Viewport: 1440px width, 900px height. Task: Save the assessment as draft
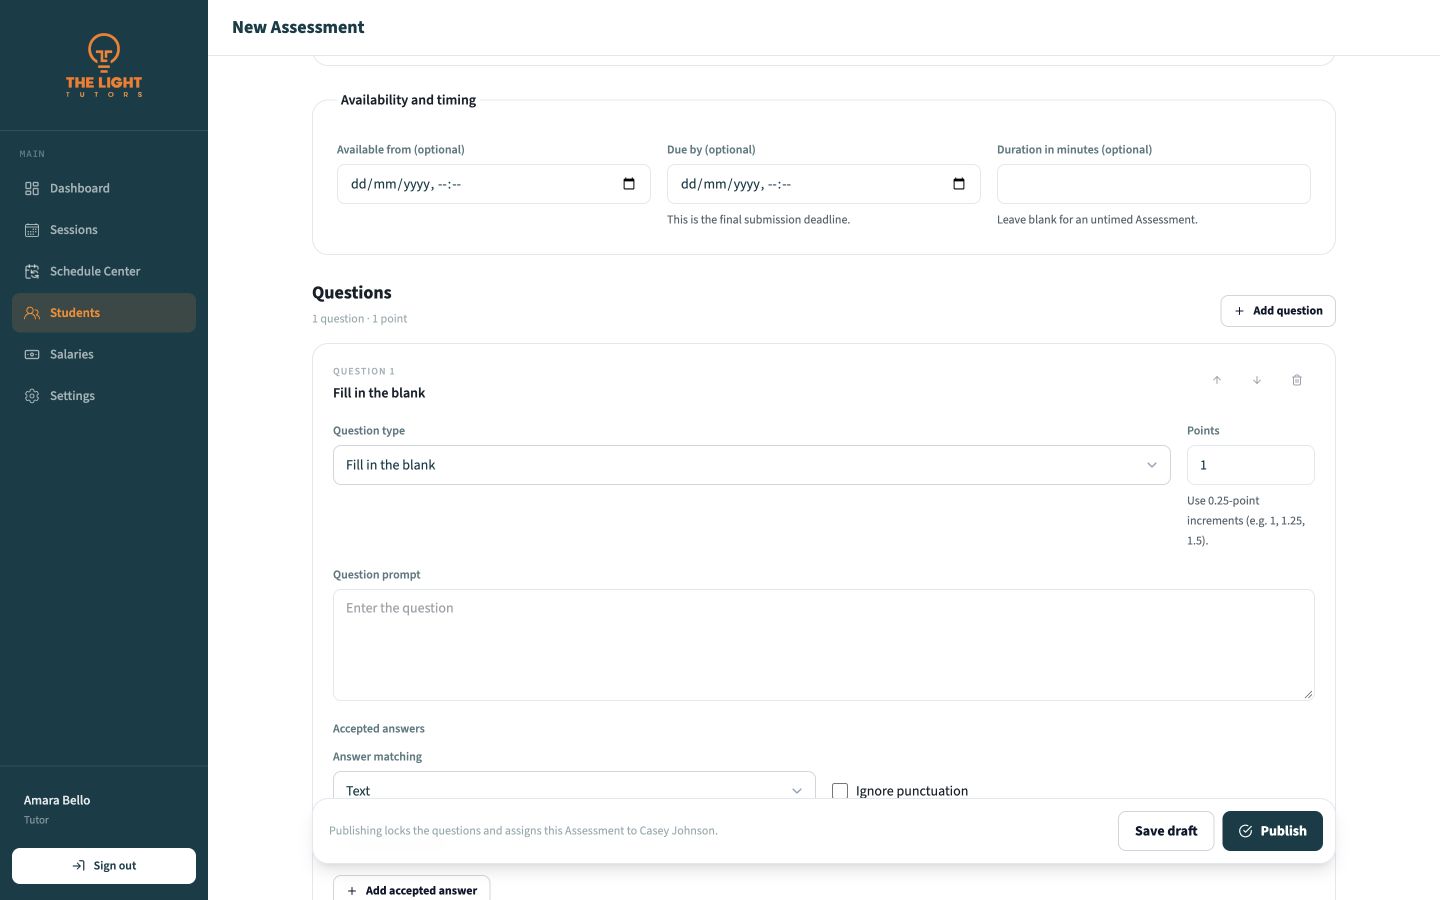pos(1166,831)
